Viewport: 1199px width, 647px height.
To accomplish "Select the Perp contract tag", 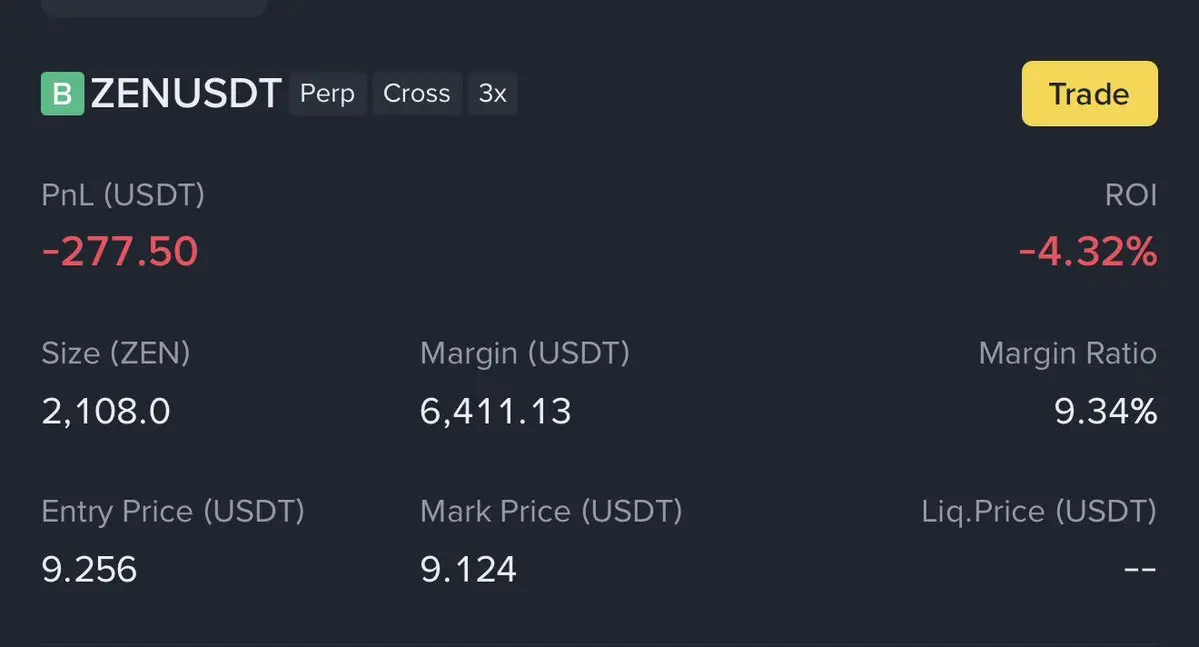I will click(x=328, y=94).
